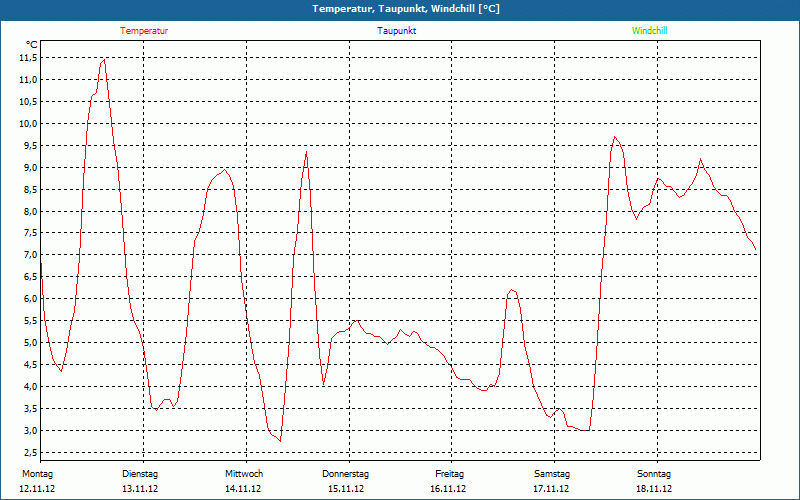Click the 9,0 y-axis value
The image size is (800, 500).
(x=30, y=167)
